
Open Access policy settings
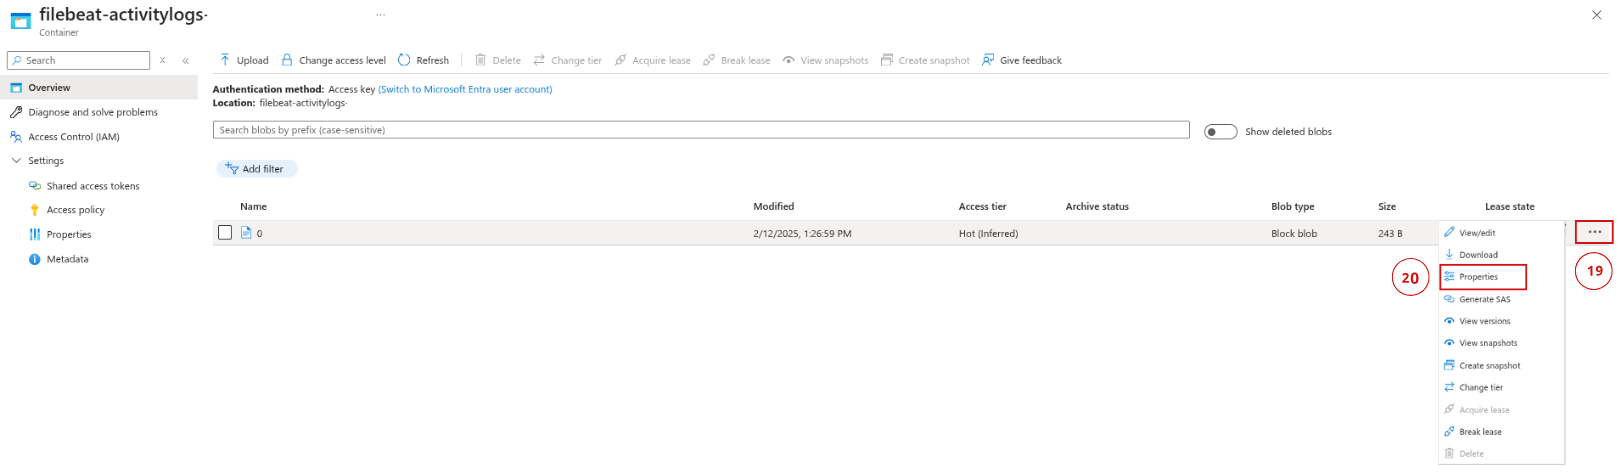pyautogui.click(x=75, y=210)
